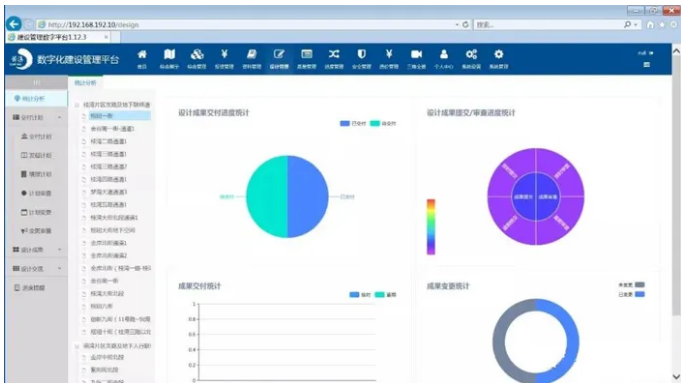Click the browser home icon
The width and height of the screenshot is (688, 391).
[x=650, y=25]
